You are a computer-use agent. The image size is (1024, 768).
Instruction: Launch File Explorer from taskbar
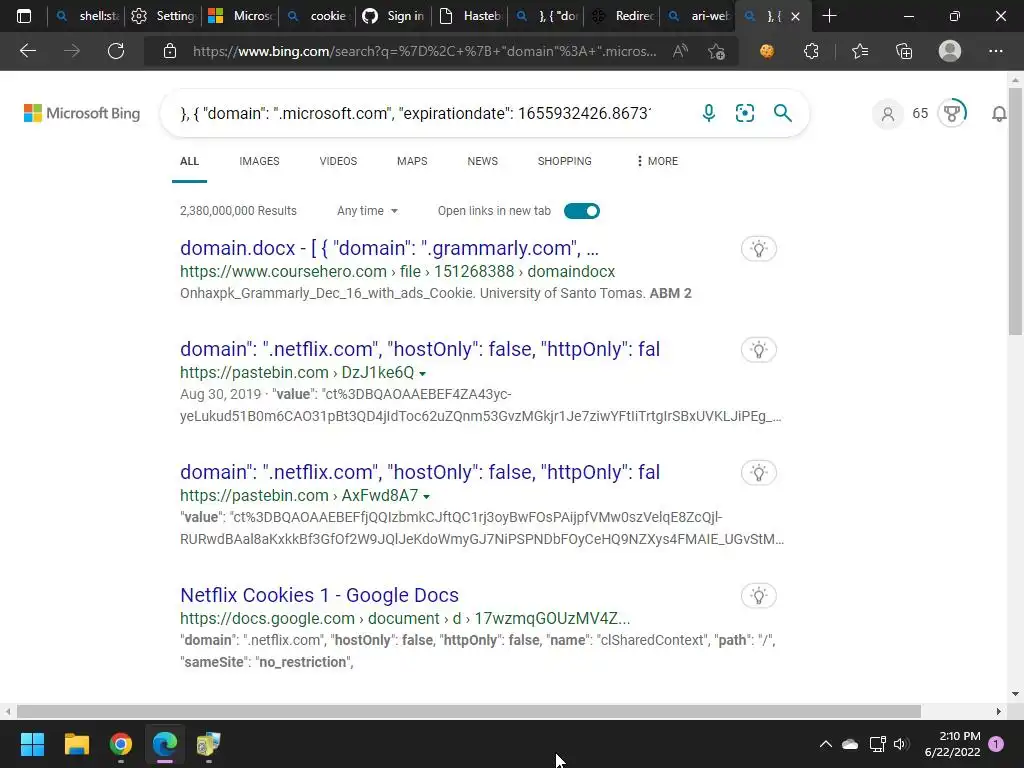click(76, 744)
